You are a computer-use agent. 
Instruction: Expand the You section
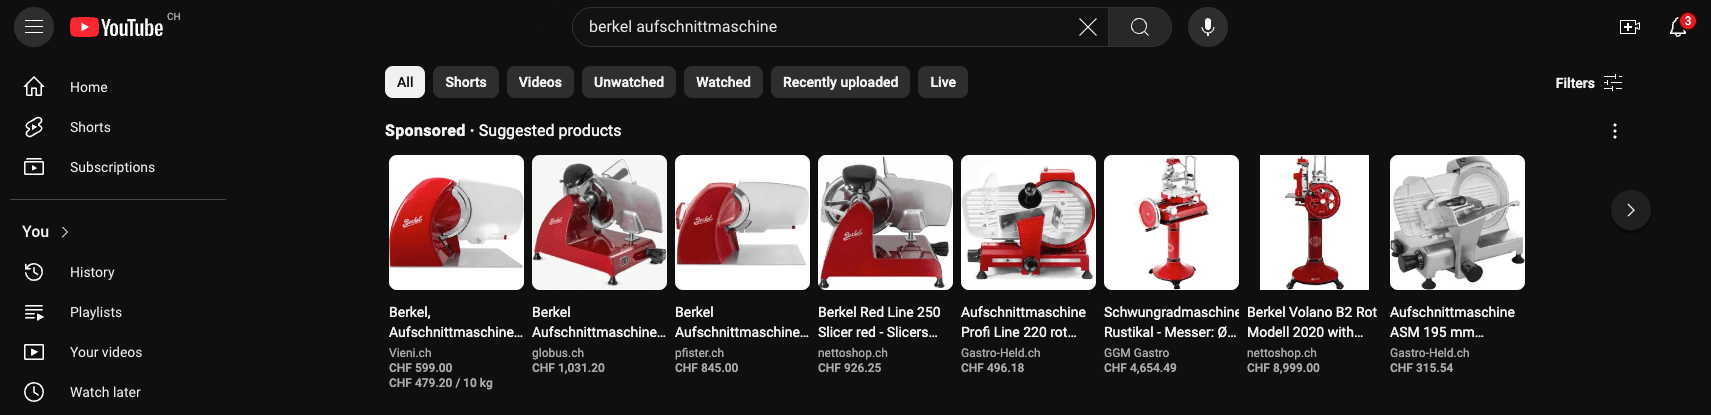click(x=46, y=232)
